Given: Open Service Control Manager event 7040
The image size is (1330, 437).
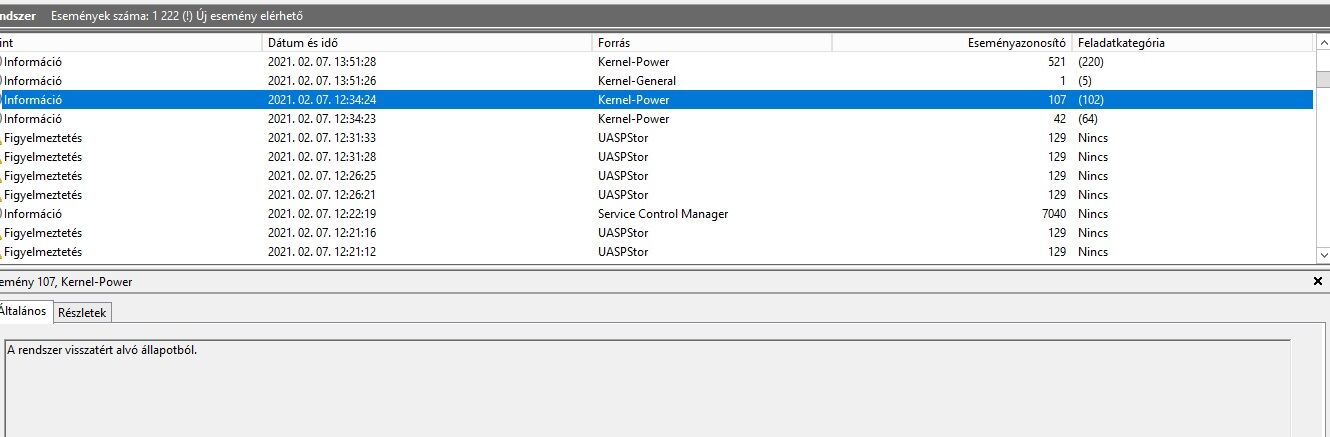Looking at the screenshot, I should click(662, 214).
